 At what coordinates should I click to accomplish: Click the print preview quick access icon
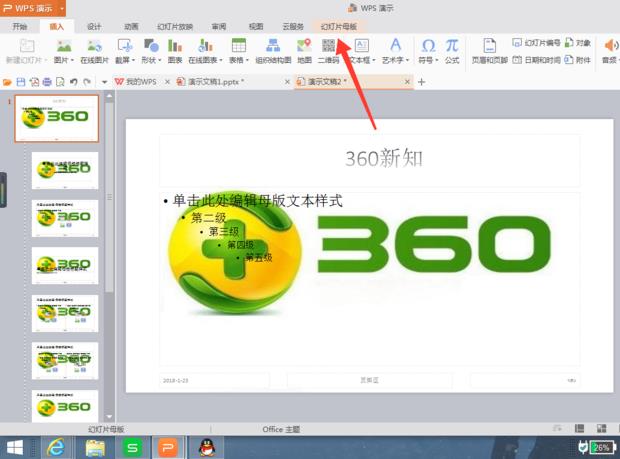(x=60, y=82)
